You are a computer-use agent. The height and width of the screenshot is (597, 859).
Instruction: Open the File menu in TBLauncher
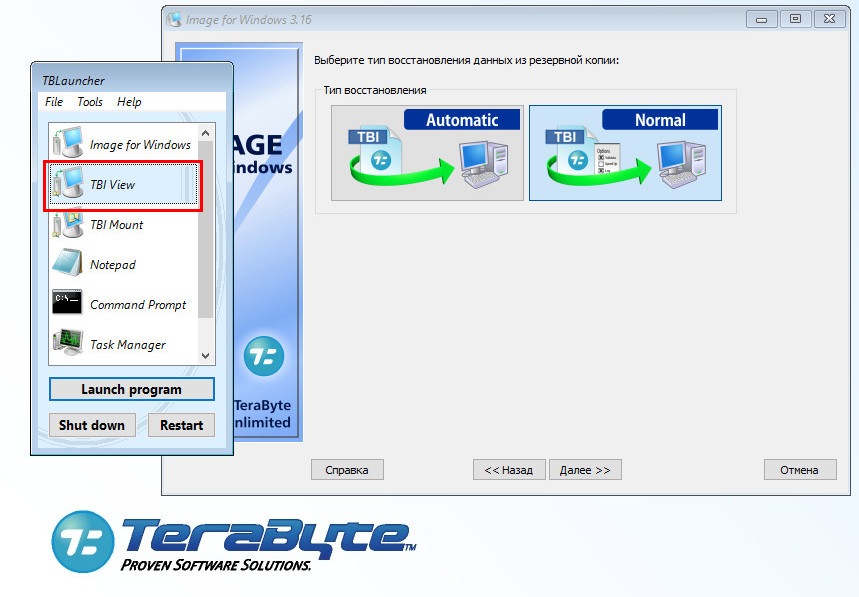[x=54, y=102]
